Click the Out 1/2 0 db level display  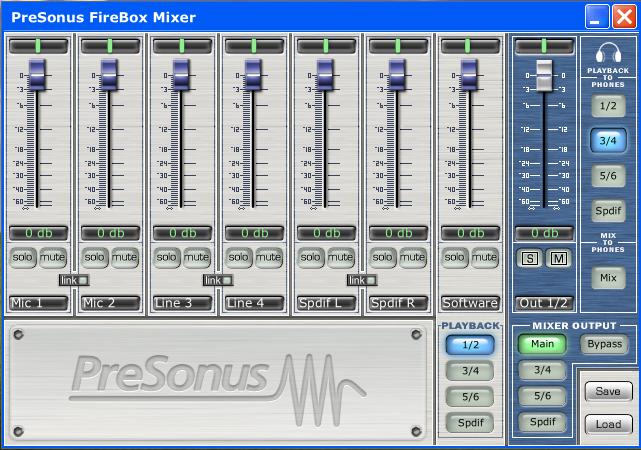coord(545,233)
